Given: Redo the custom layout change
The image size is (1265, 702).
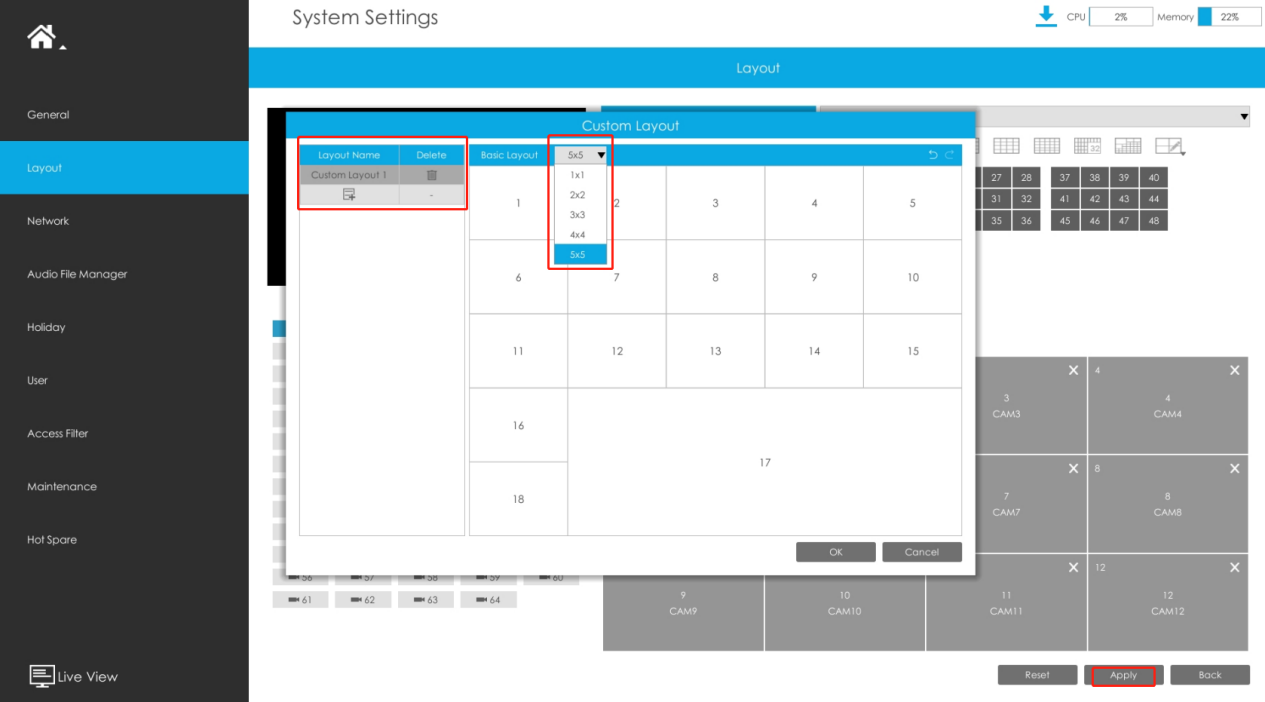Looking at the screenshot, I should click(x=949, y=155).
